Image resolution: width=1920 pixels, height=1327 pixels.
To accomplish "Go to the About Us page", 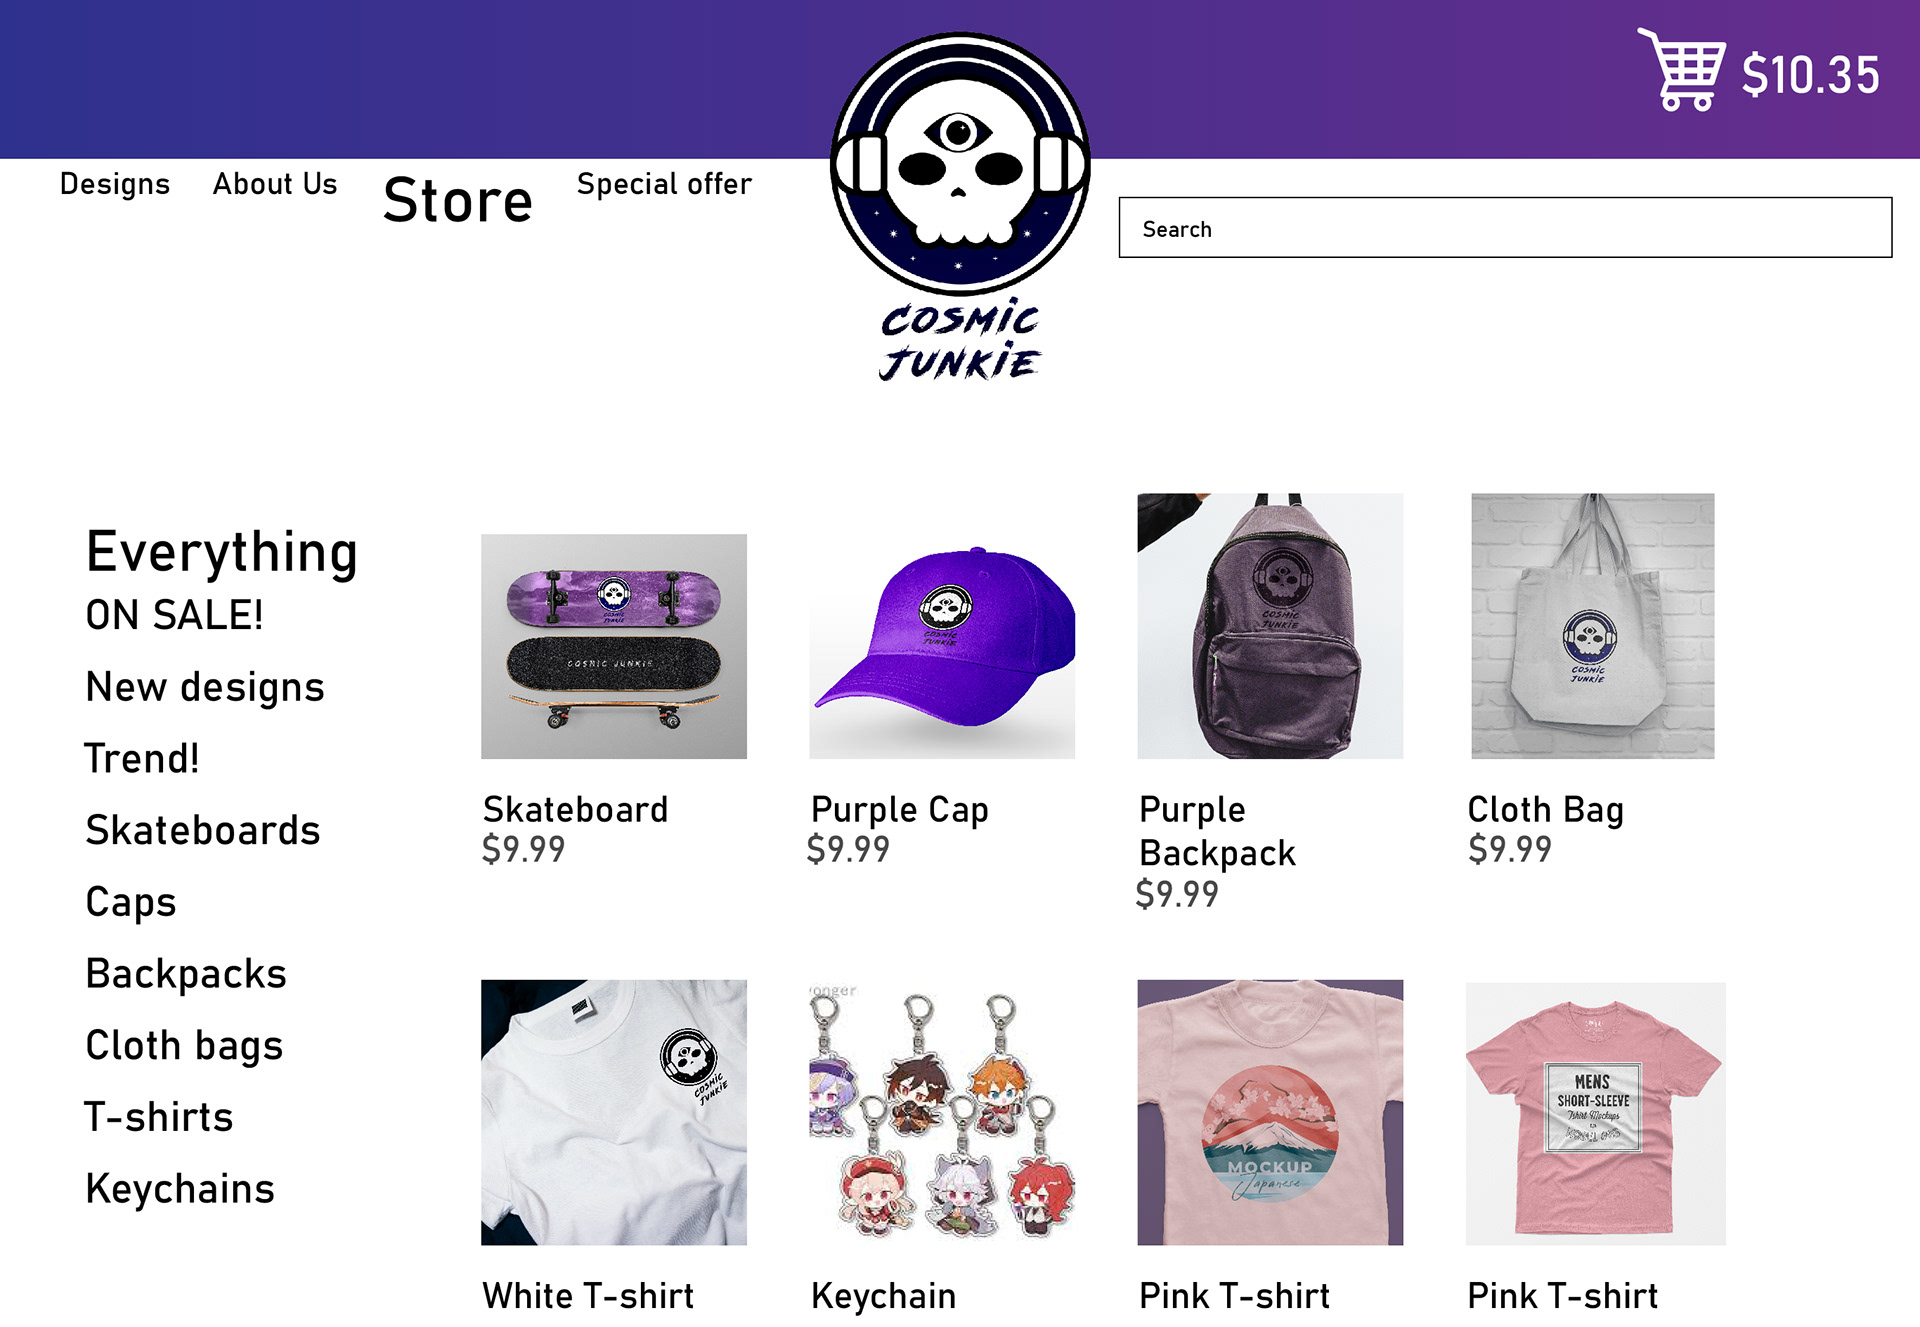I will (275, 184).
